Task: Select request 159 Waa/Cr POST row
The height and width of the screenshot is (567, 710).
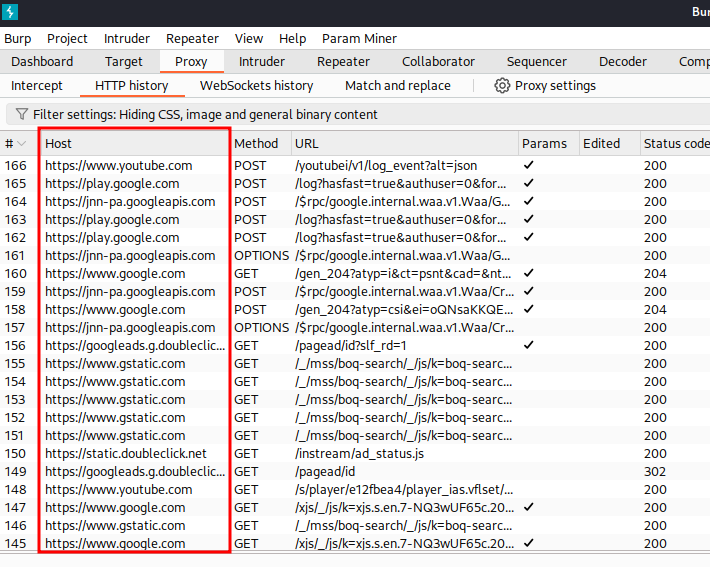Action: pos(355,292)
